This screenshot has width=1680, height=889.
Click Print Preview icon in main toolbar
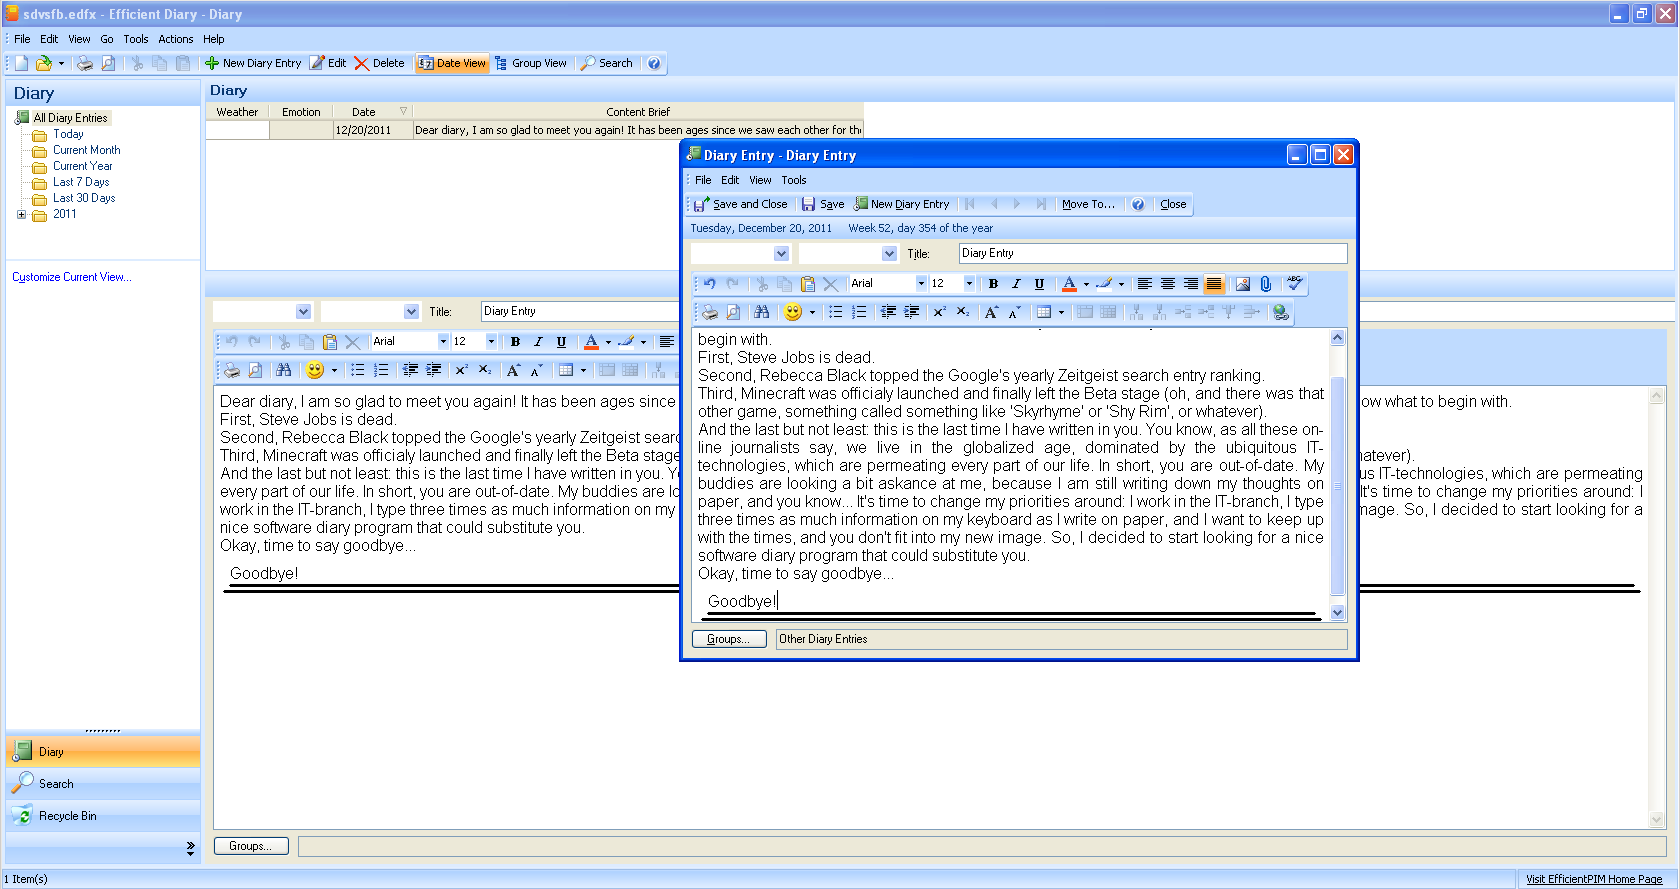[x=108, y=63]
